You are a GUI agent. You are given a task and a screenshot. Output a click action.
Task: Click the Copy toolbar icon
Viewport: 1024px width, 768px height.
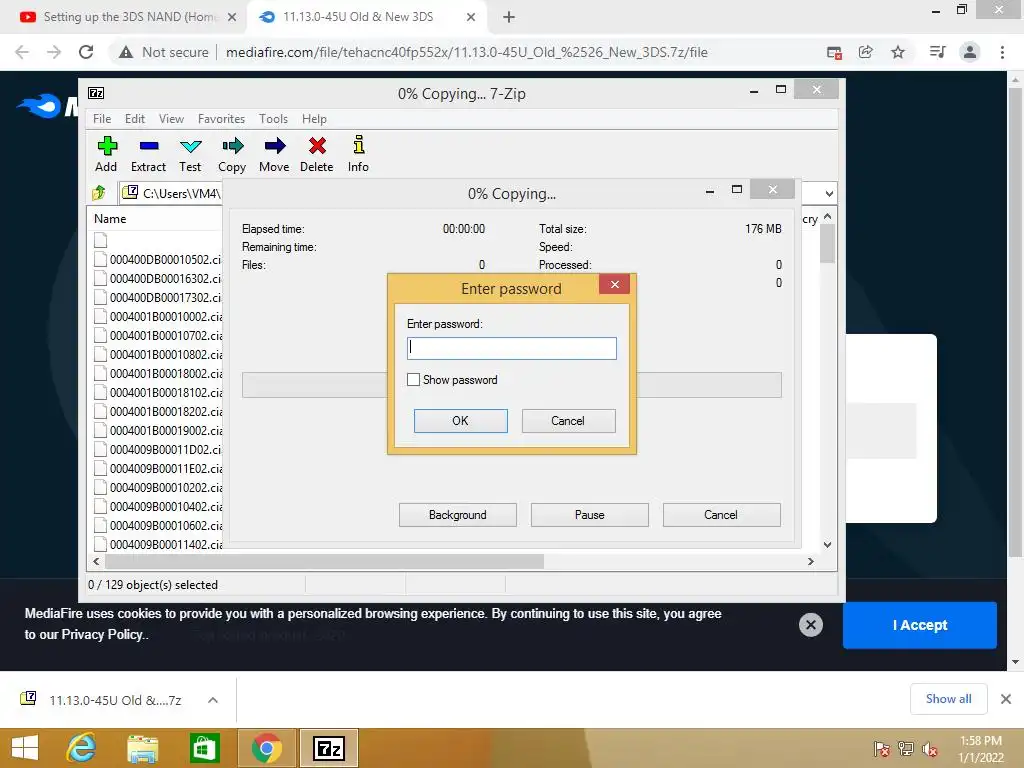(232, 146)
